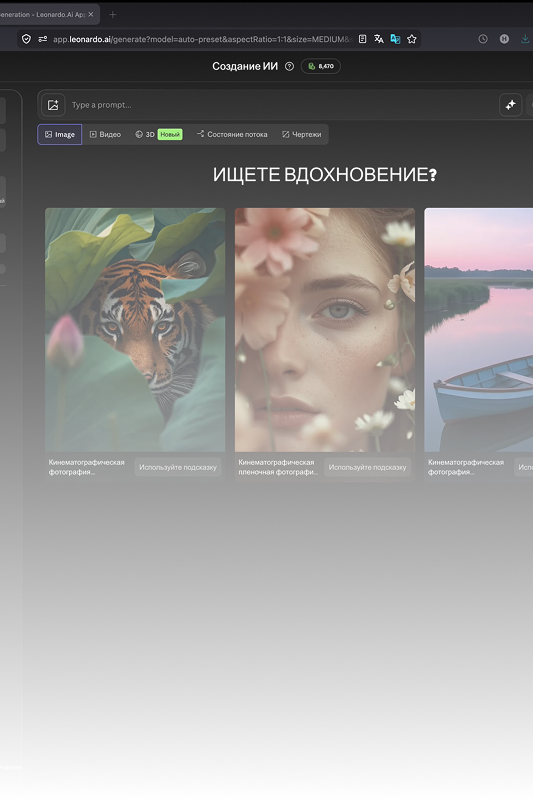Open the tiger in leaves thumbnail
Viewport: 533px width, 800px height.
(x=135, y=330)
